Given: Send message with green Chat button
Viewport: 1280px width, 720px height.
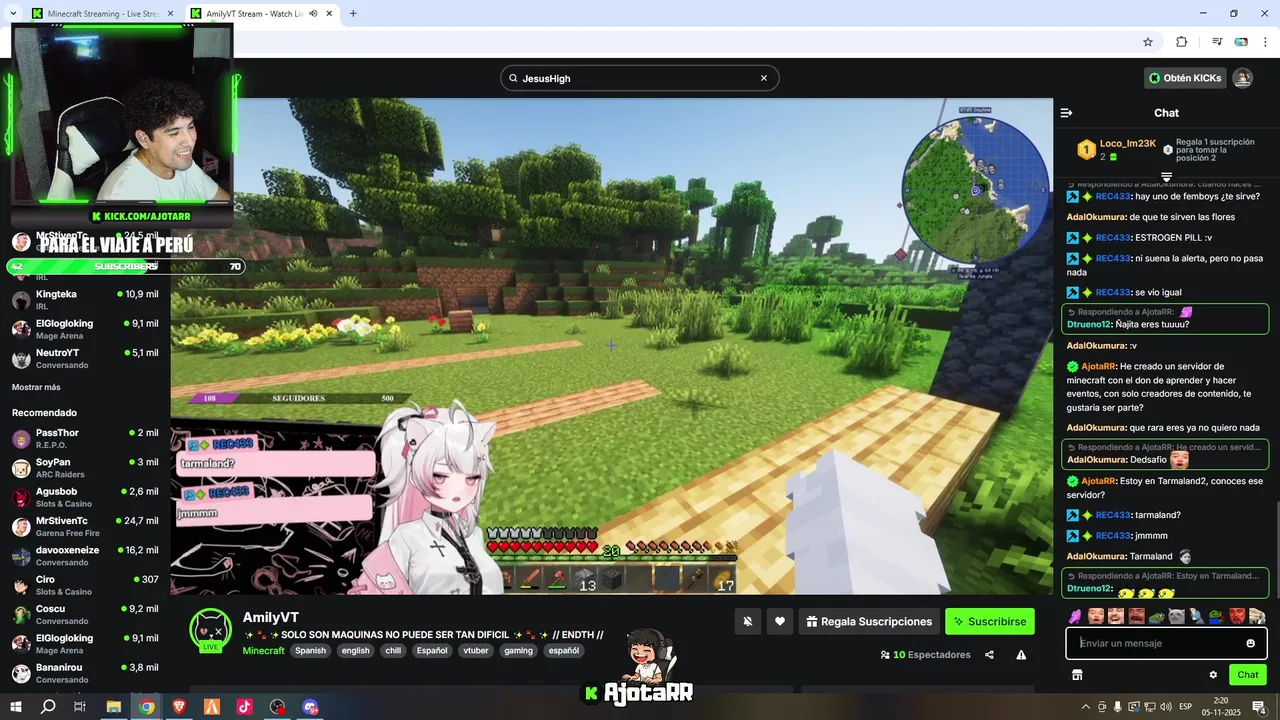Looking at the screenshot, I should (1247, 675).
